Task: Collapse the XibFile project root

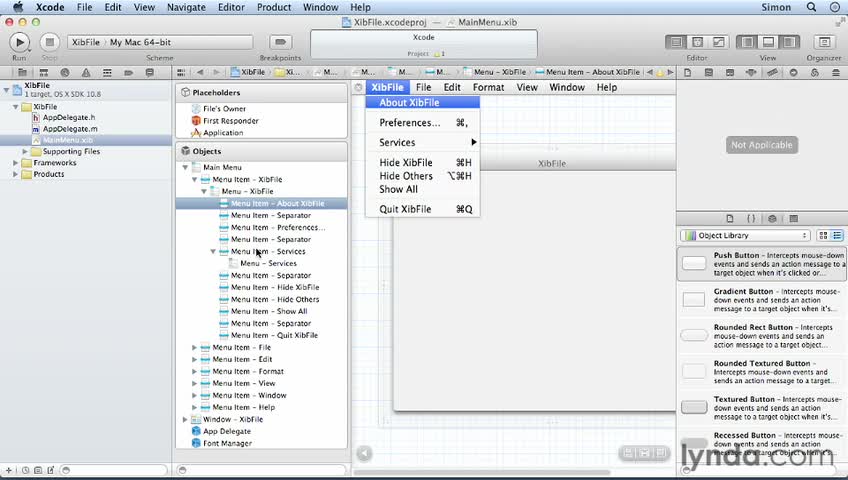Action: coord(6,90)
